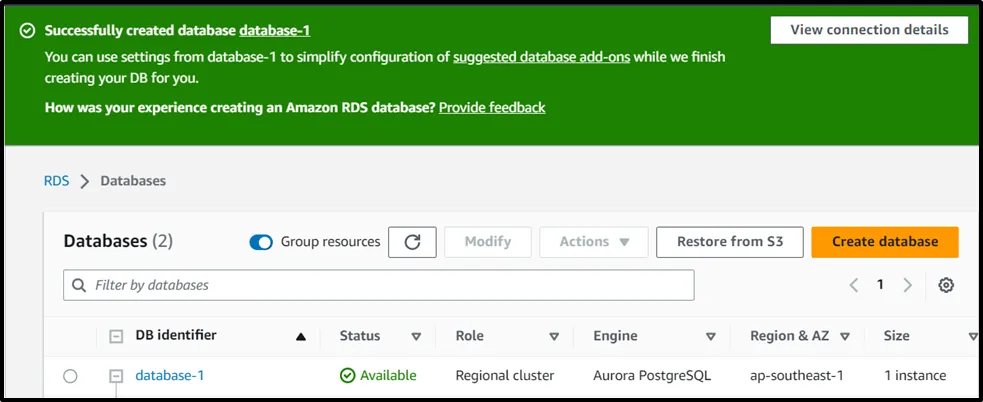Sort by Status column arrow

(416, 337)
